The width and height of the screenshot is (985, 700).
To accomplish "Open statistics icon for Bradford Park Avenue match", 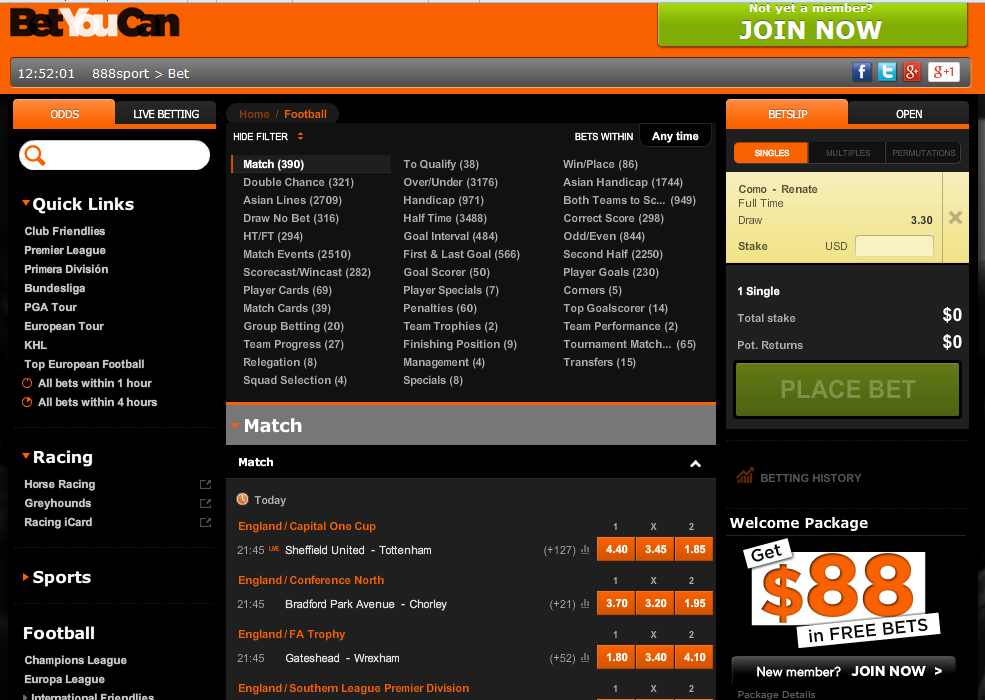I will pos(585,604).
